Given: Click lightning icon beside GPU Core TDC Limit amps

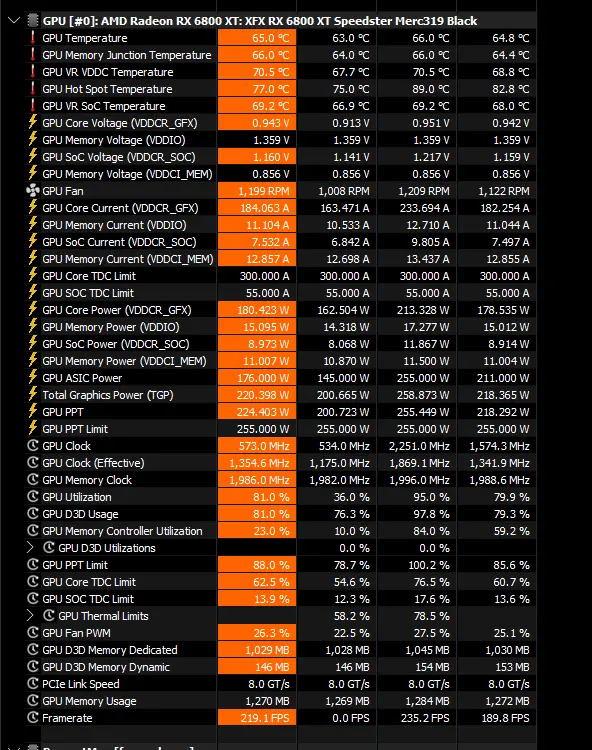Looking at the screenshot, I should [33, 276].
